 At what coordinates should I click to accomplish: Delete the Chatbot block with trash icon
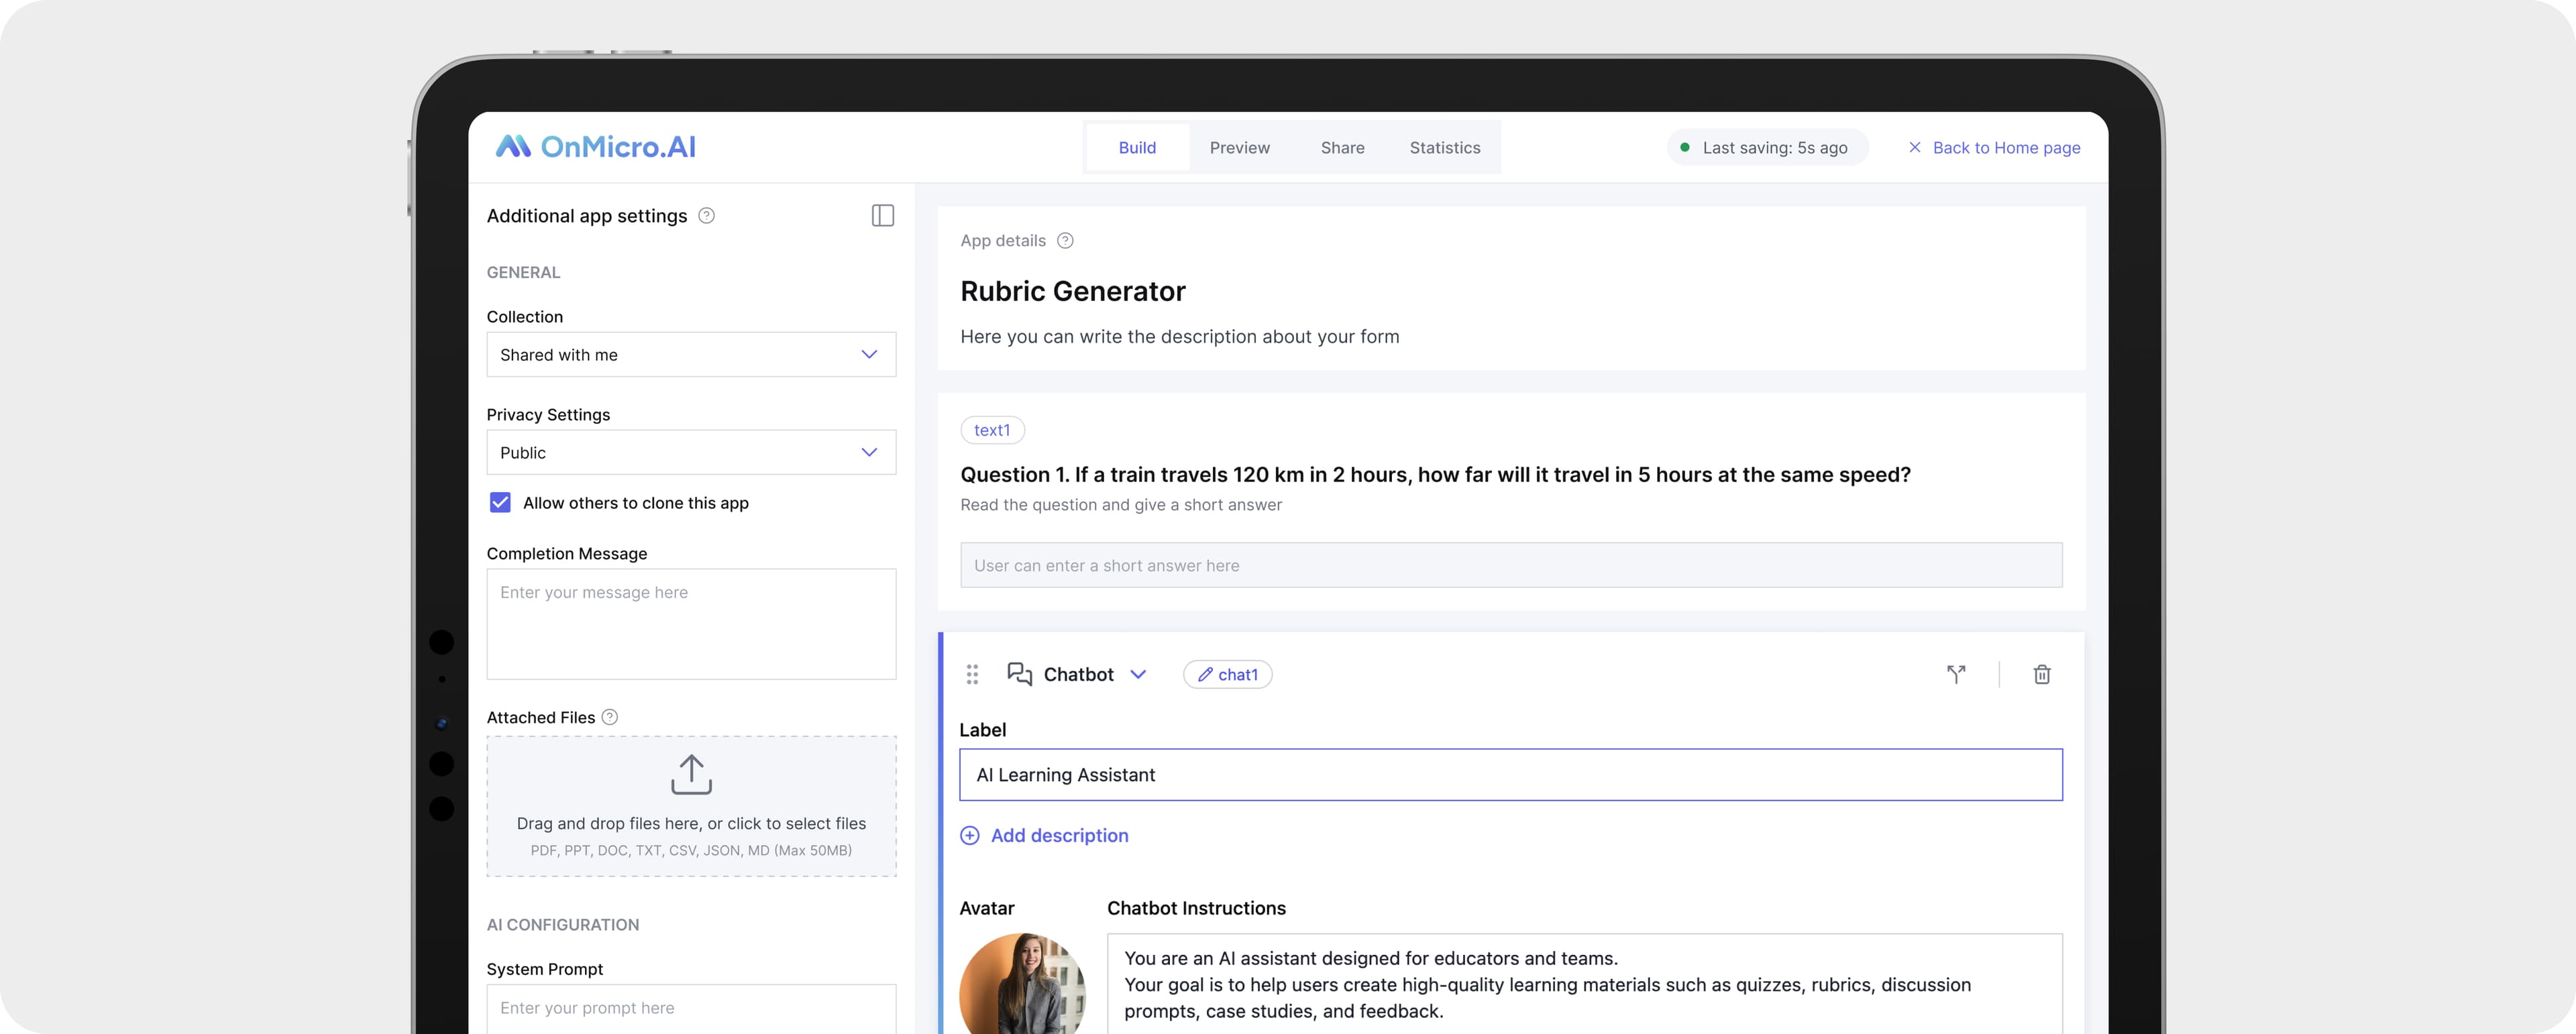(x=2042, y=675)
